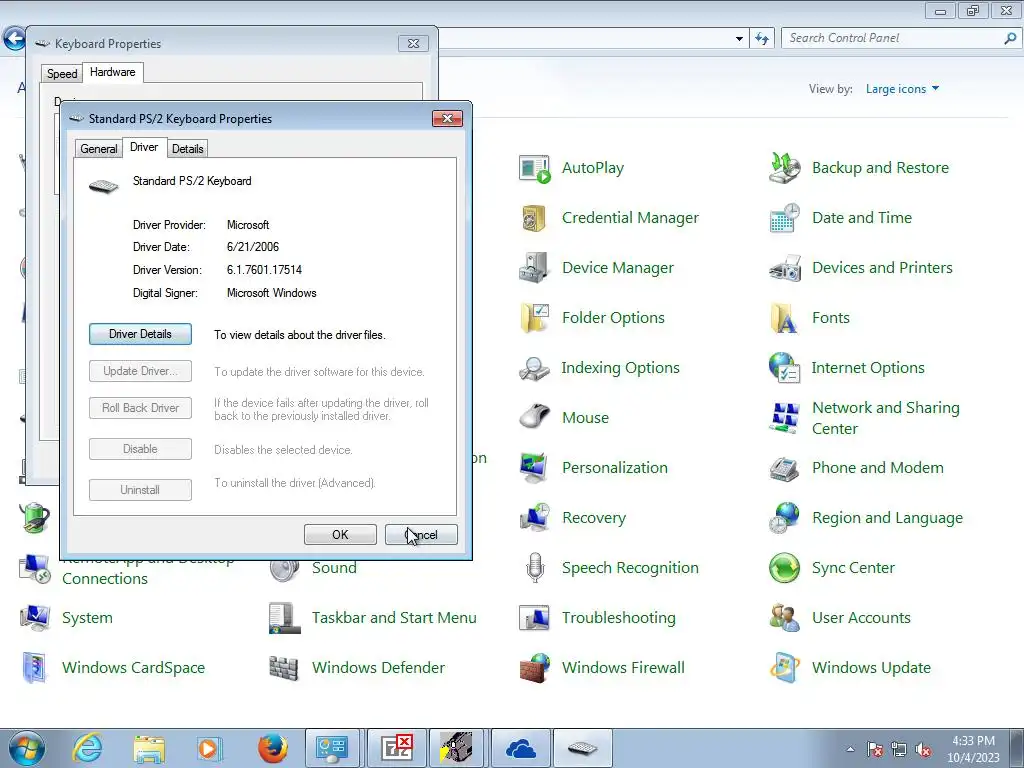Screen dimensions: 1024x768
Task: Open Date and Time calendar icon
Action: (x=784, y=218)
